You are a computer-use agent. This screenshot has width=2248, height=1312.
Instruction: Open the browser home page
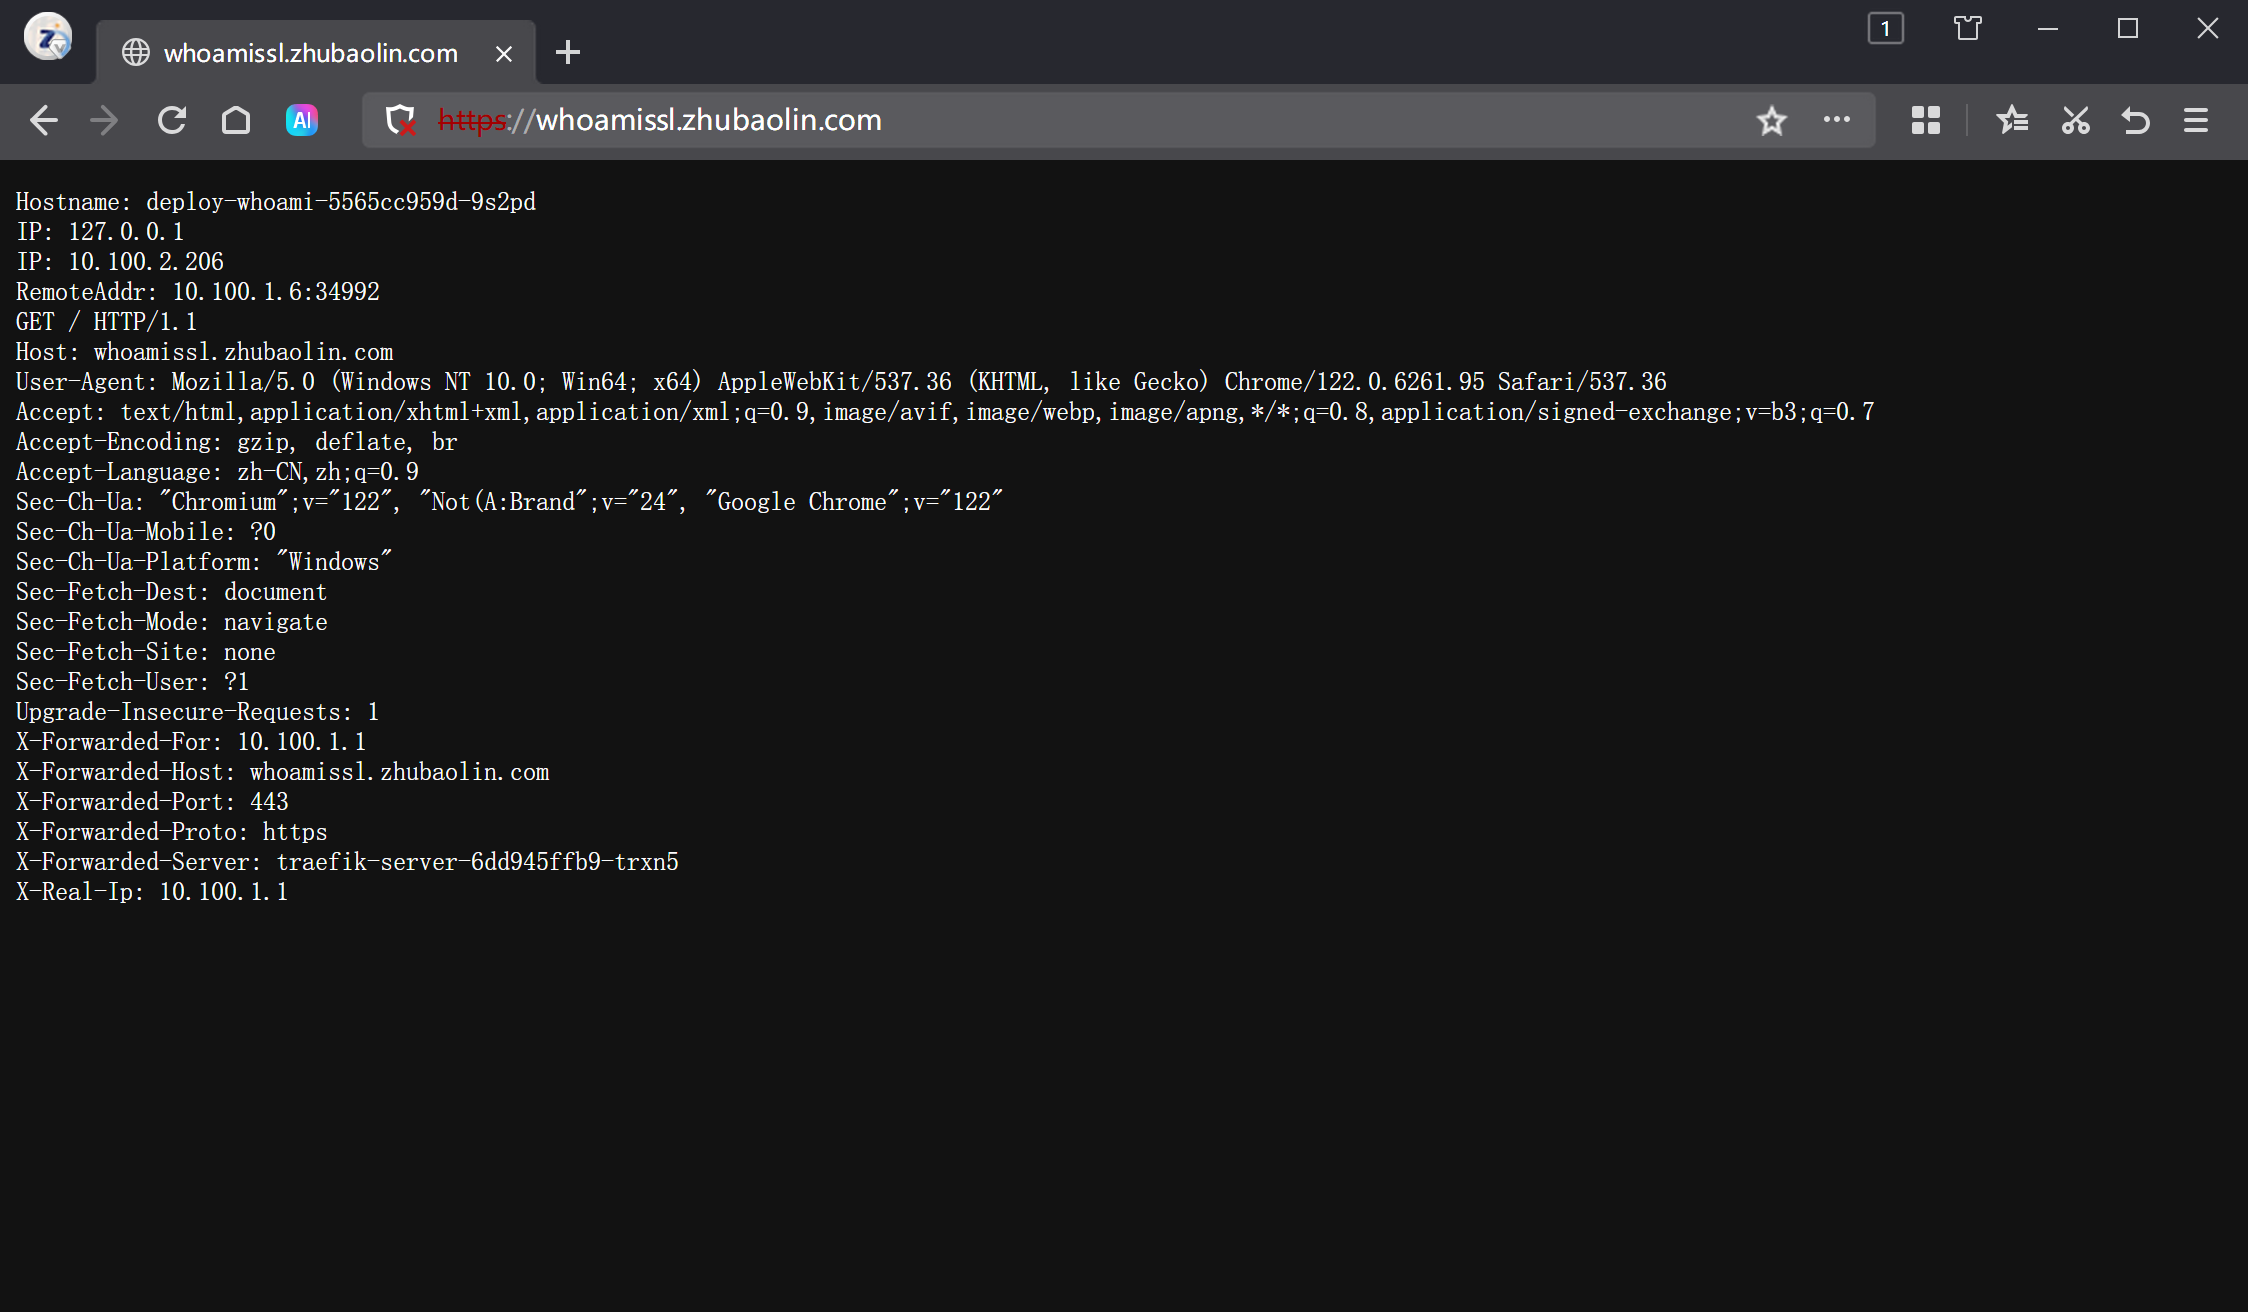tap(236, 121)
